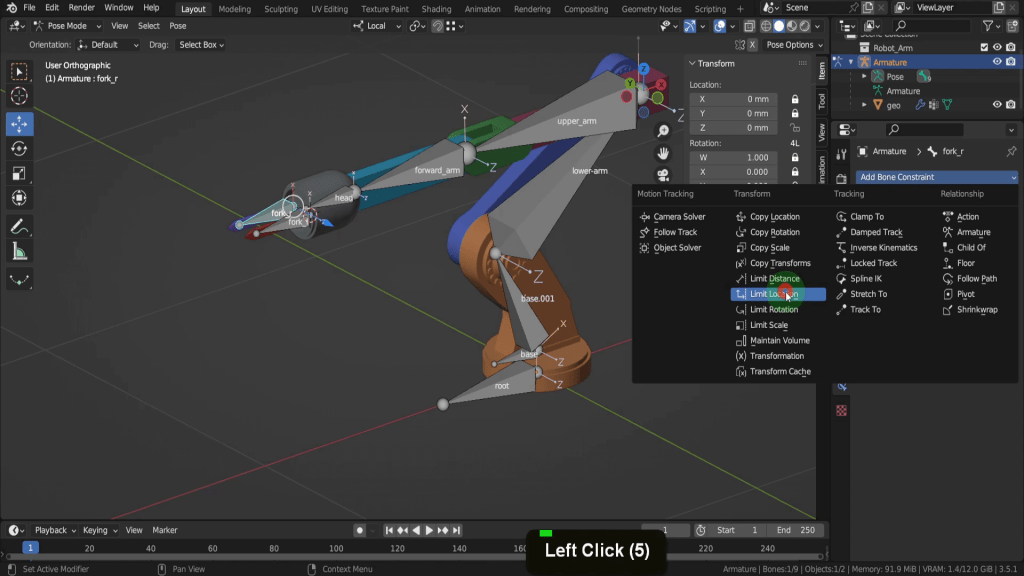1024x576 pixels.
Task: Activate the Cursor tool
Action: (19, 96)
